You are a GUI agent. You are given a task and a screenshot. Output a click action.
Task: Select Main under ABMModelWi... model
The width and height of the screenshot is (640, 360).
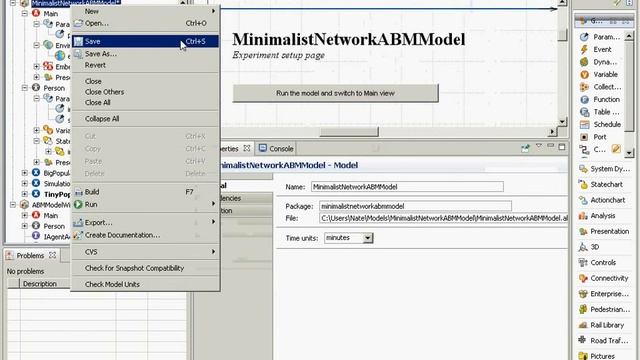(46, 215)
